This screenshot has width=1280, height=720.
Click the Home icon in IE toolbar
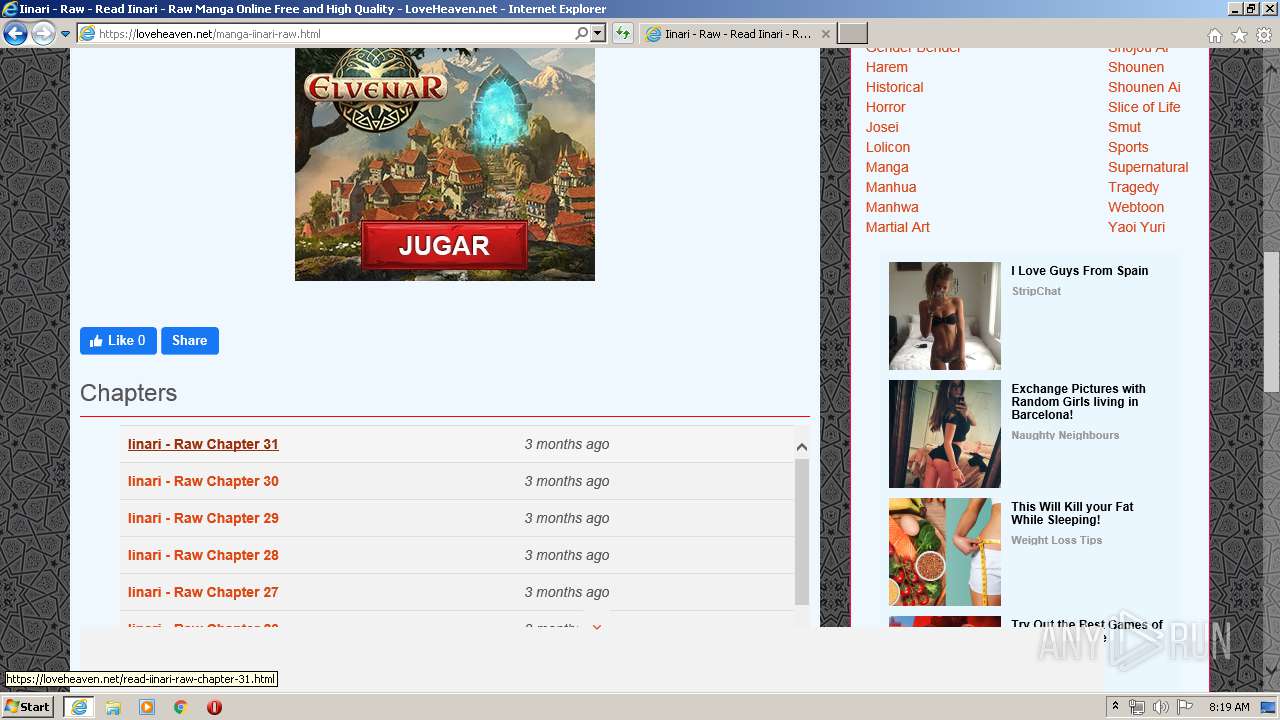(x=1214, y=35)
